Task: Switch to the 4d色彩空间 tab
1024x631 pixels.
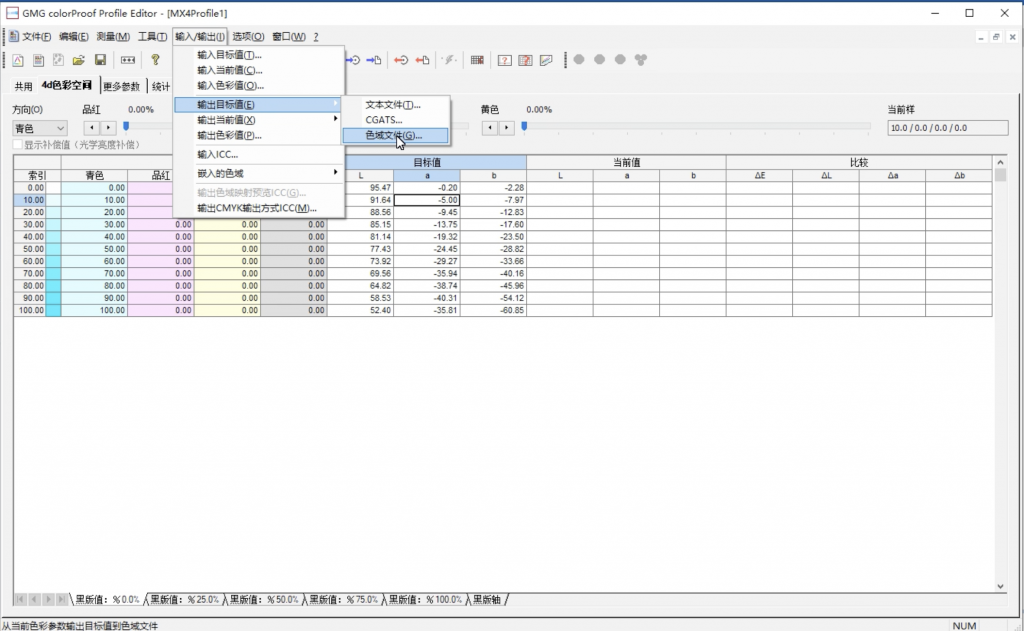Action: pos(67,85)
